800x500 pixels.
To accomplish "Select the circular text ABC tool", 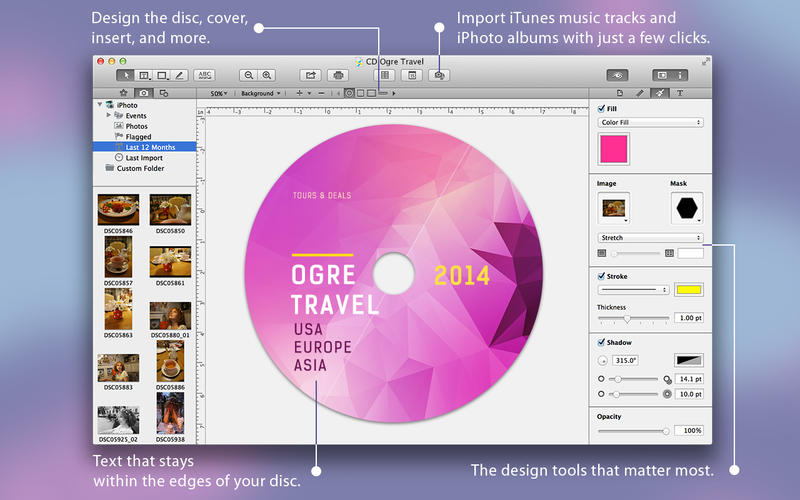I will (x=204, y=75).
